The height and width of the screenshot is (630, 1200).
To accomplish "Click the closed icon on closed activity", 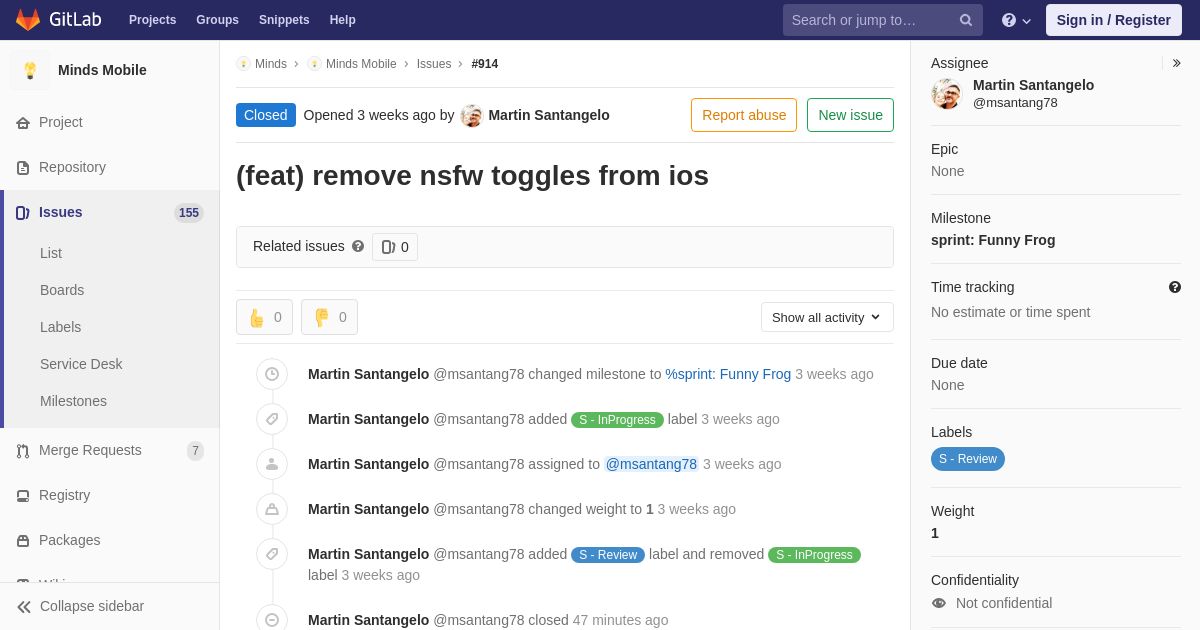I will coord(272,620).
